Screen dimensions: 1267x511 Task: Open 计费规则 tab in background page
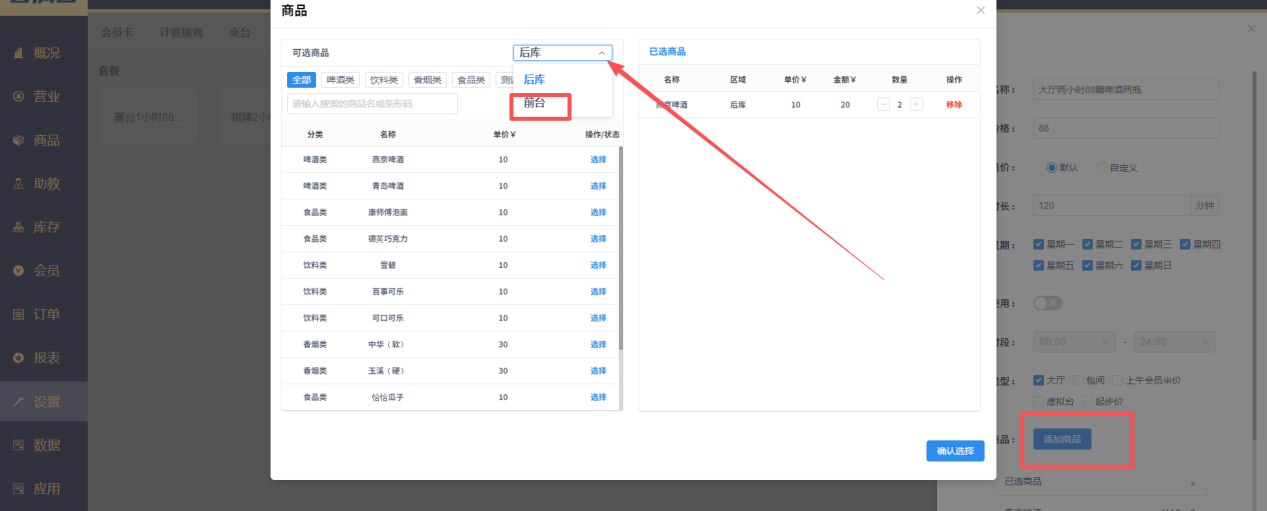tap(181, 32)
